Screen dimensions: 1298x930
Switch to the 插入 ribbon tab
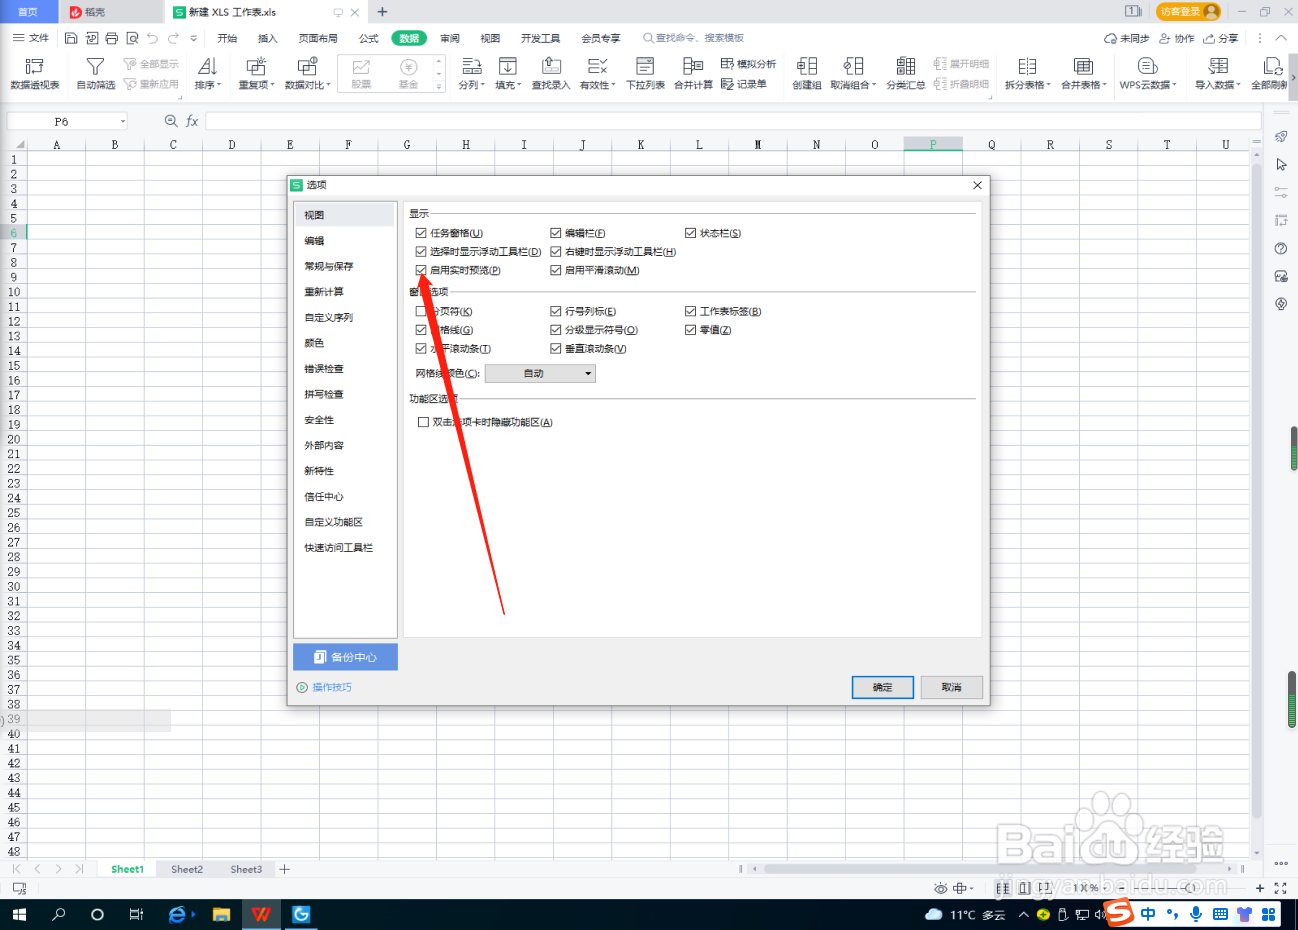[x=268, y=38]
